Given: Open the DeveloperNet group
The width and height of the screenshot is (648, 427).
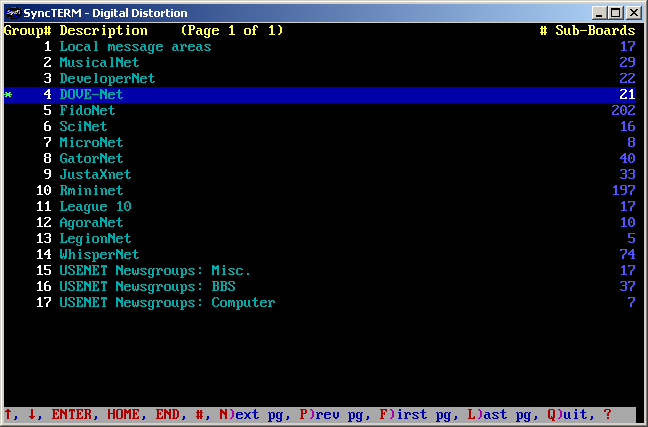Looking at the screenshot, I should point(107,79).
